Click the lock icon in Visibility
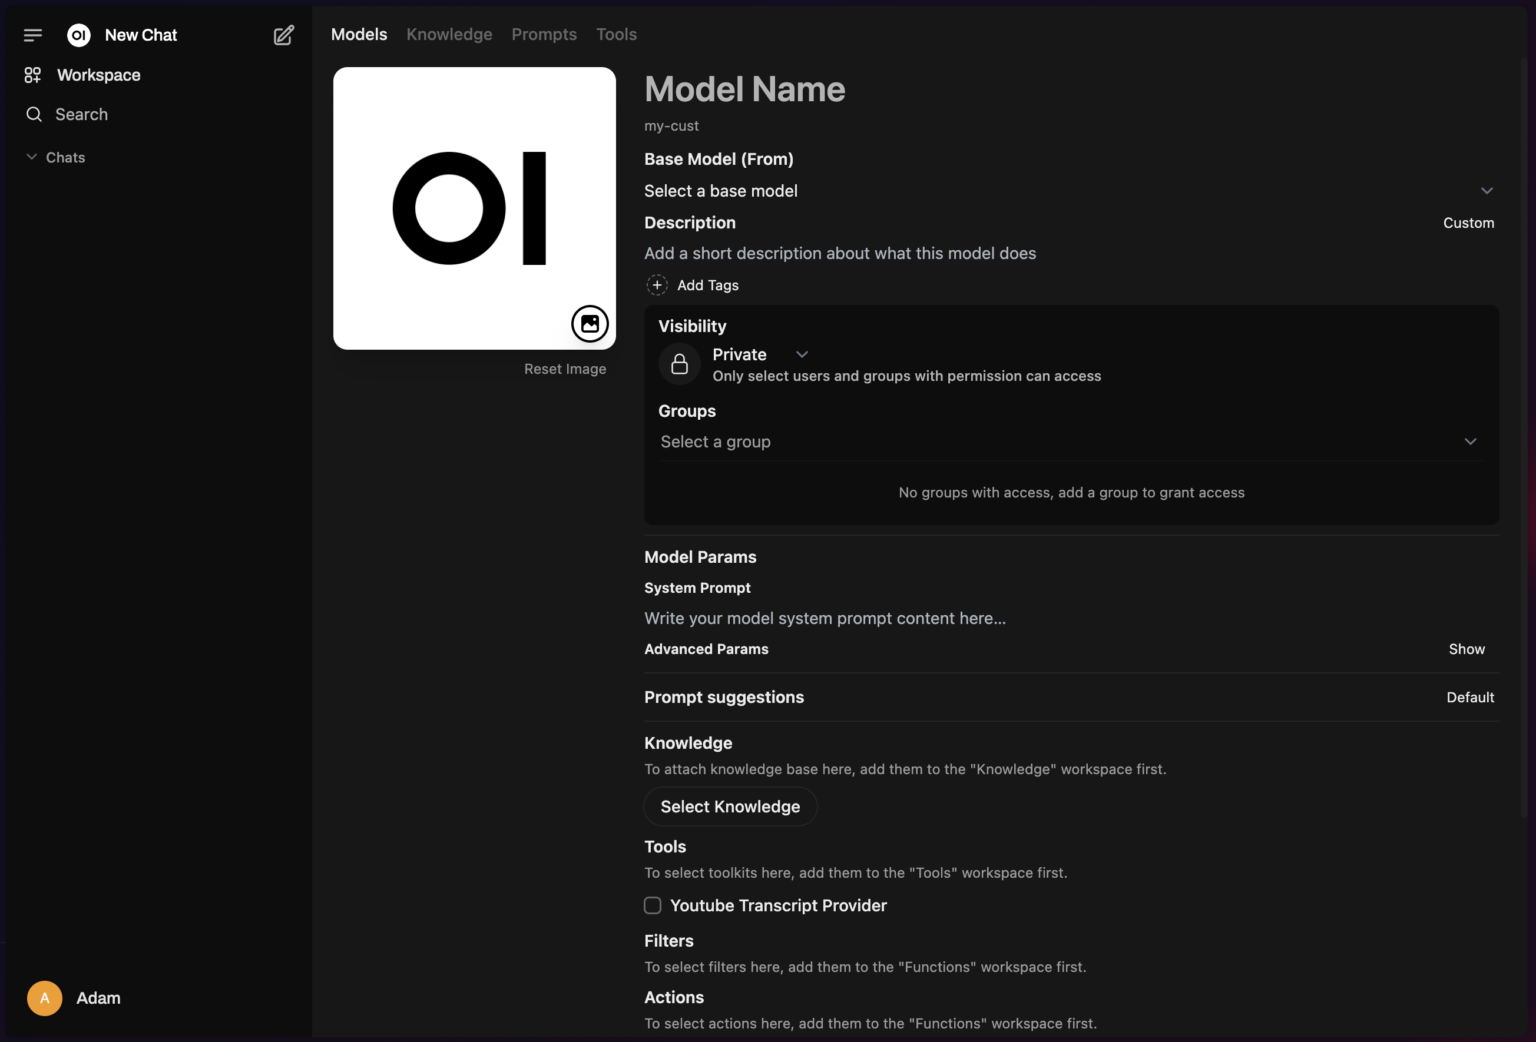The width and height of the screenshot is (1536, 1042). click(679, 363)
